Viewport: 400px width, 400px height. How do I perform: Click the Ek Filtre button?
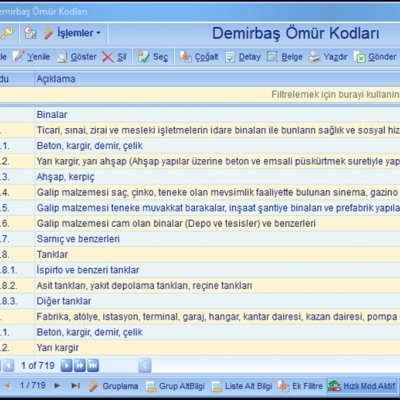point(300,386)
